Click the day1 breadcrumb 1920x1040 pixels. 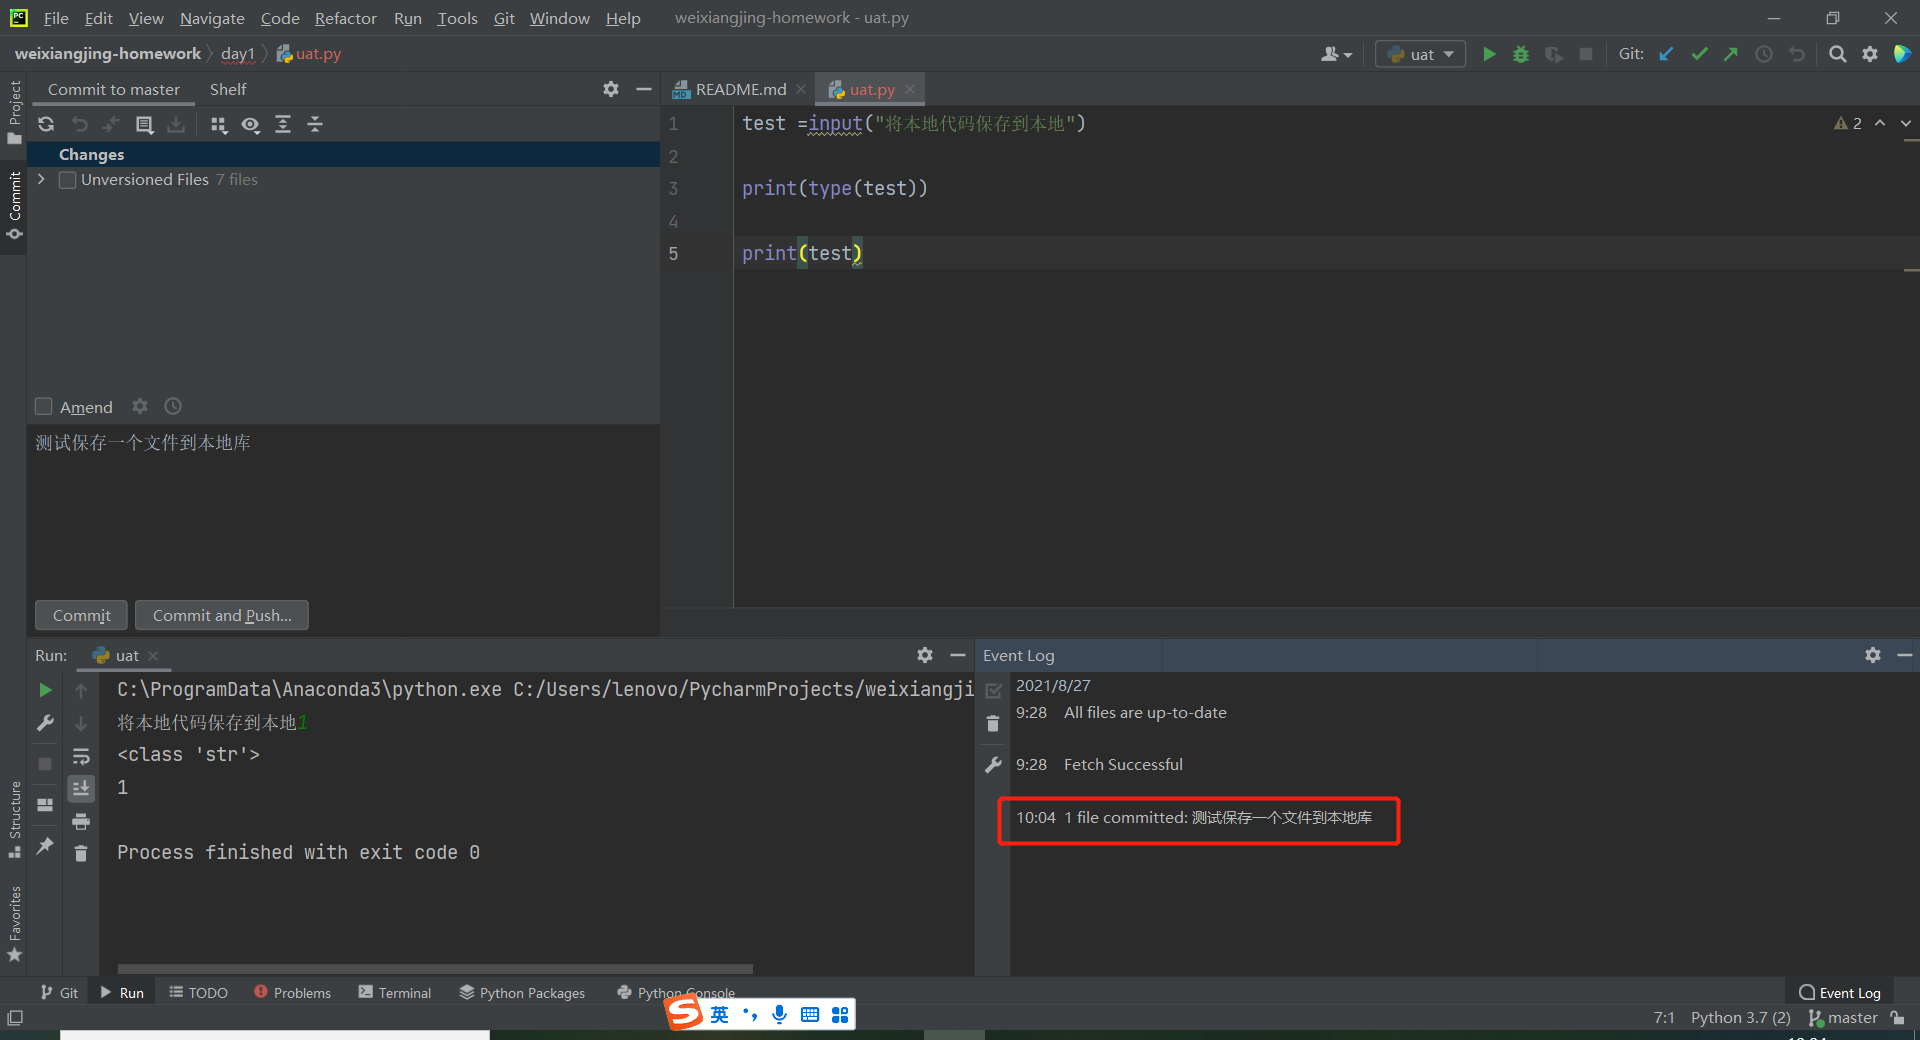tap(238, 54)
